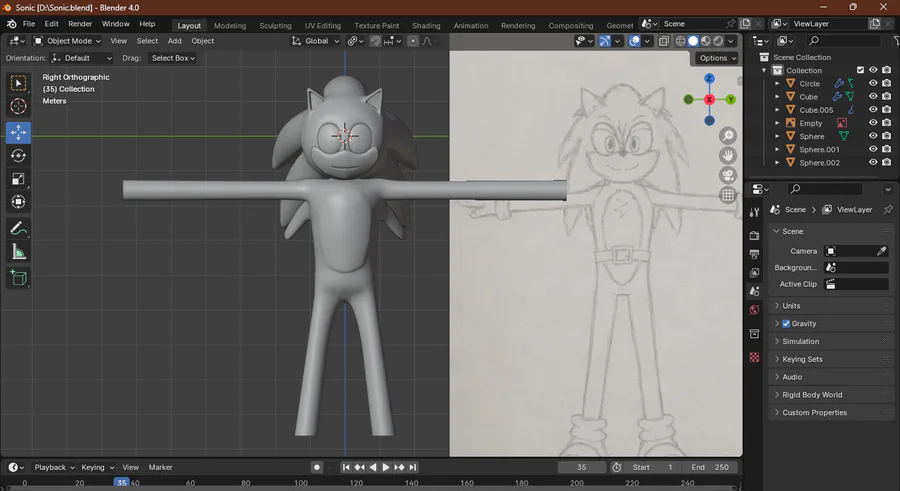
Task: Switch orthographic/perspective grid icon
Action: [x=728, y=195]
